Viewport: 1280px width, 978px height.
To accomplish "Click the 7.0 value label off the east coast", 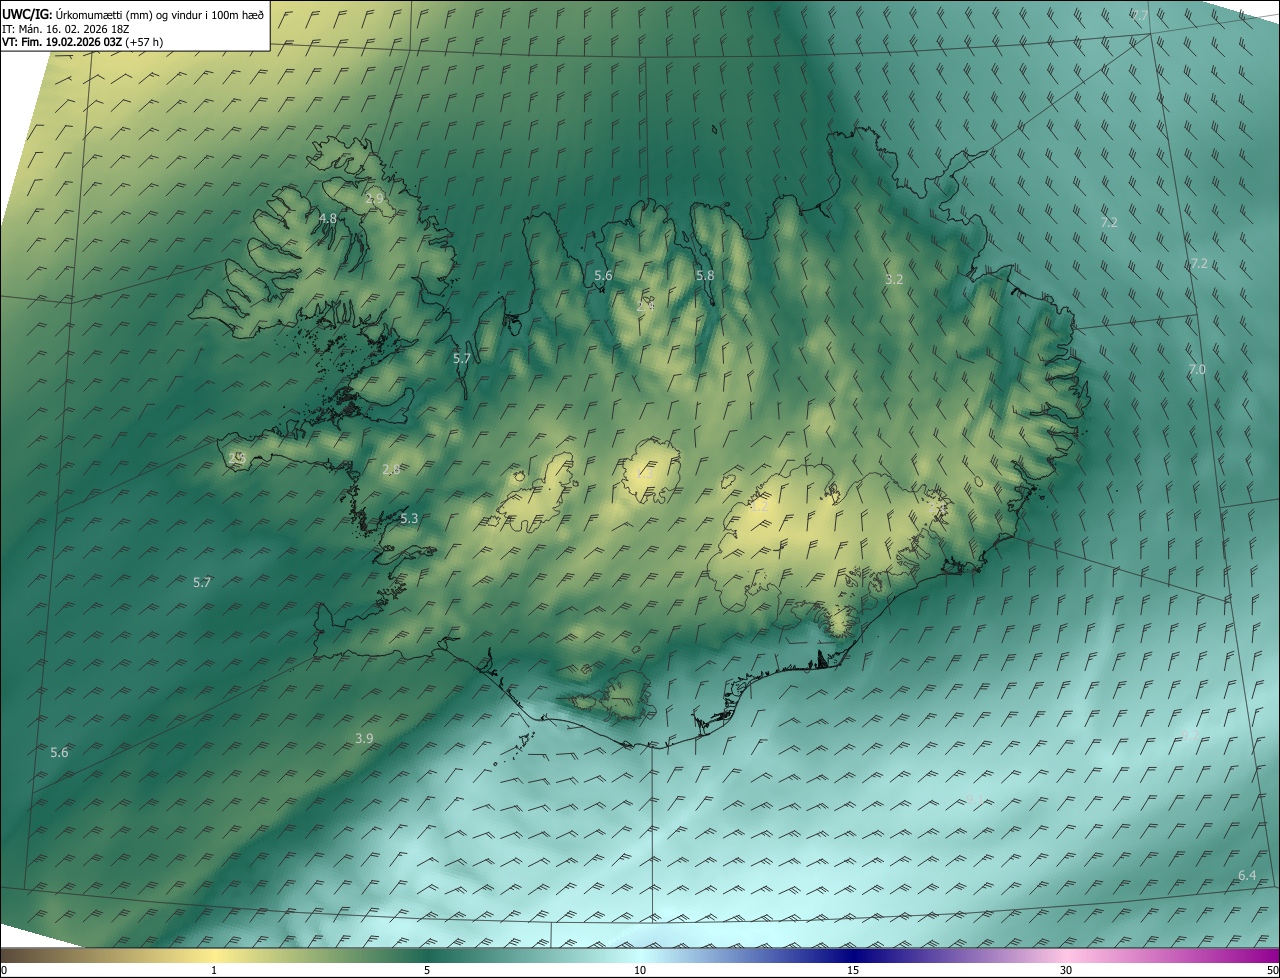I will (x=1197, y=370).
